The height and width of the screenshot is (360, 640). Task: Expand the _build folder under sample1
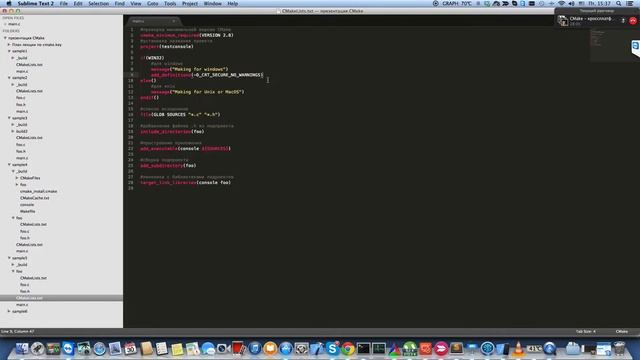coord(13,58)
